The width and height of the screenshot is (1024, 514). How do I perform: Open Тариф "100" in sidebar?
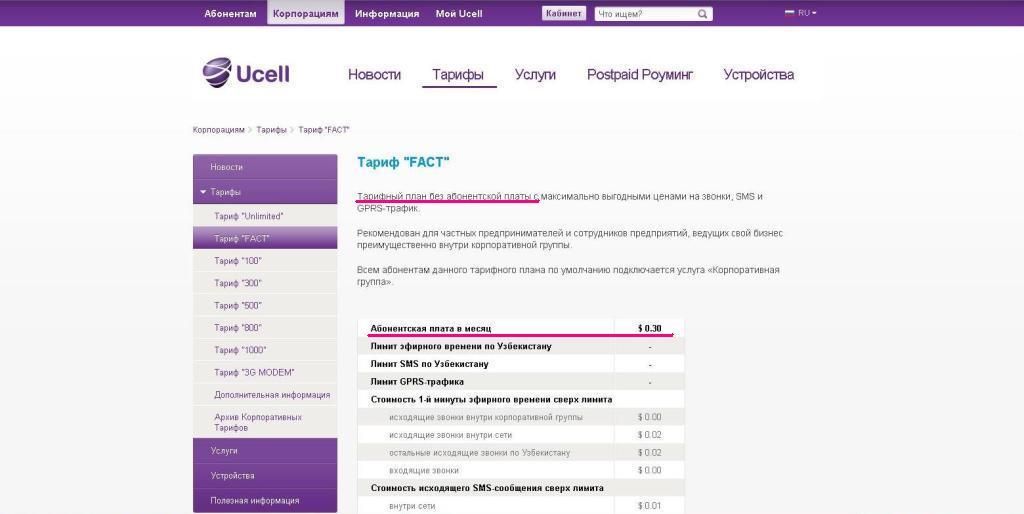click(x=265, y=261)
